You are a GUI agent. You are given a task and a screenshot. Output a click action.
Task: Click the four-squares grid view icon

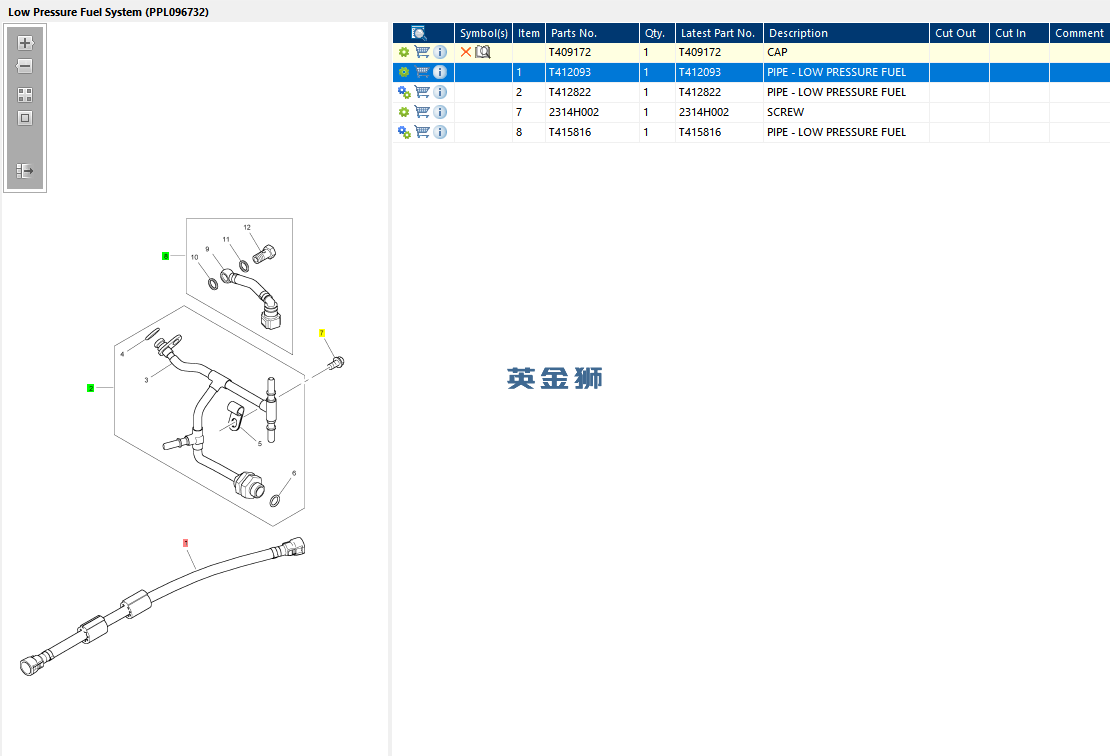coord(25,95)
